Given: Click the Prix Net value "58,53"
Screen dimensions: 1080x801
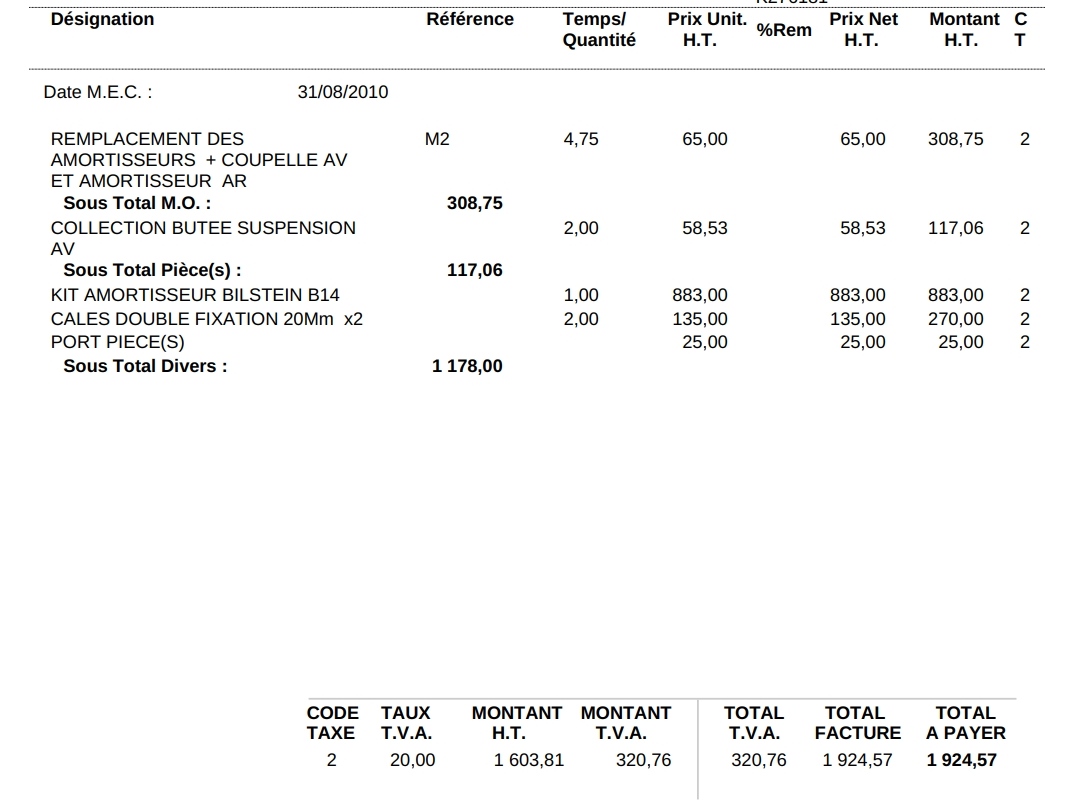Looking at the screenshot, I should (x=862, y=228).
